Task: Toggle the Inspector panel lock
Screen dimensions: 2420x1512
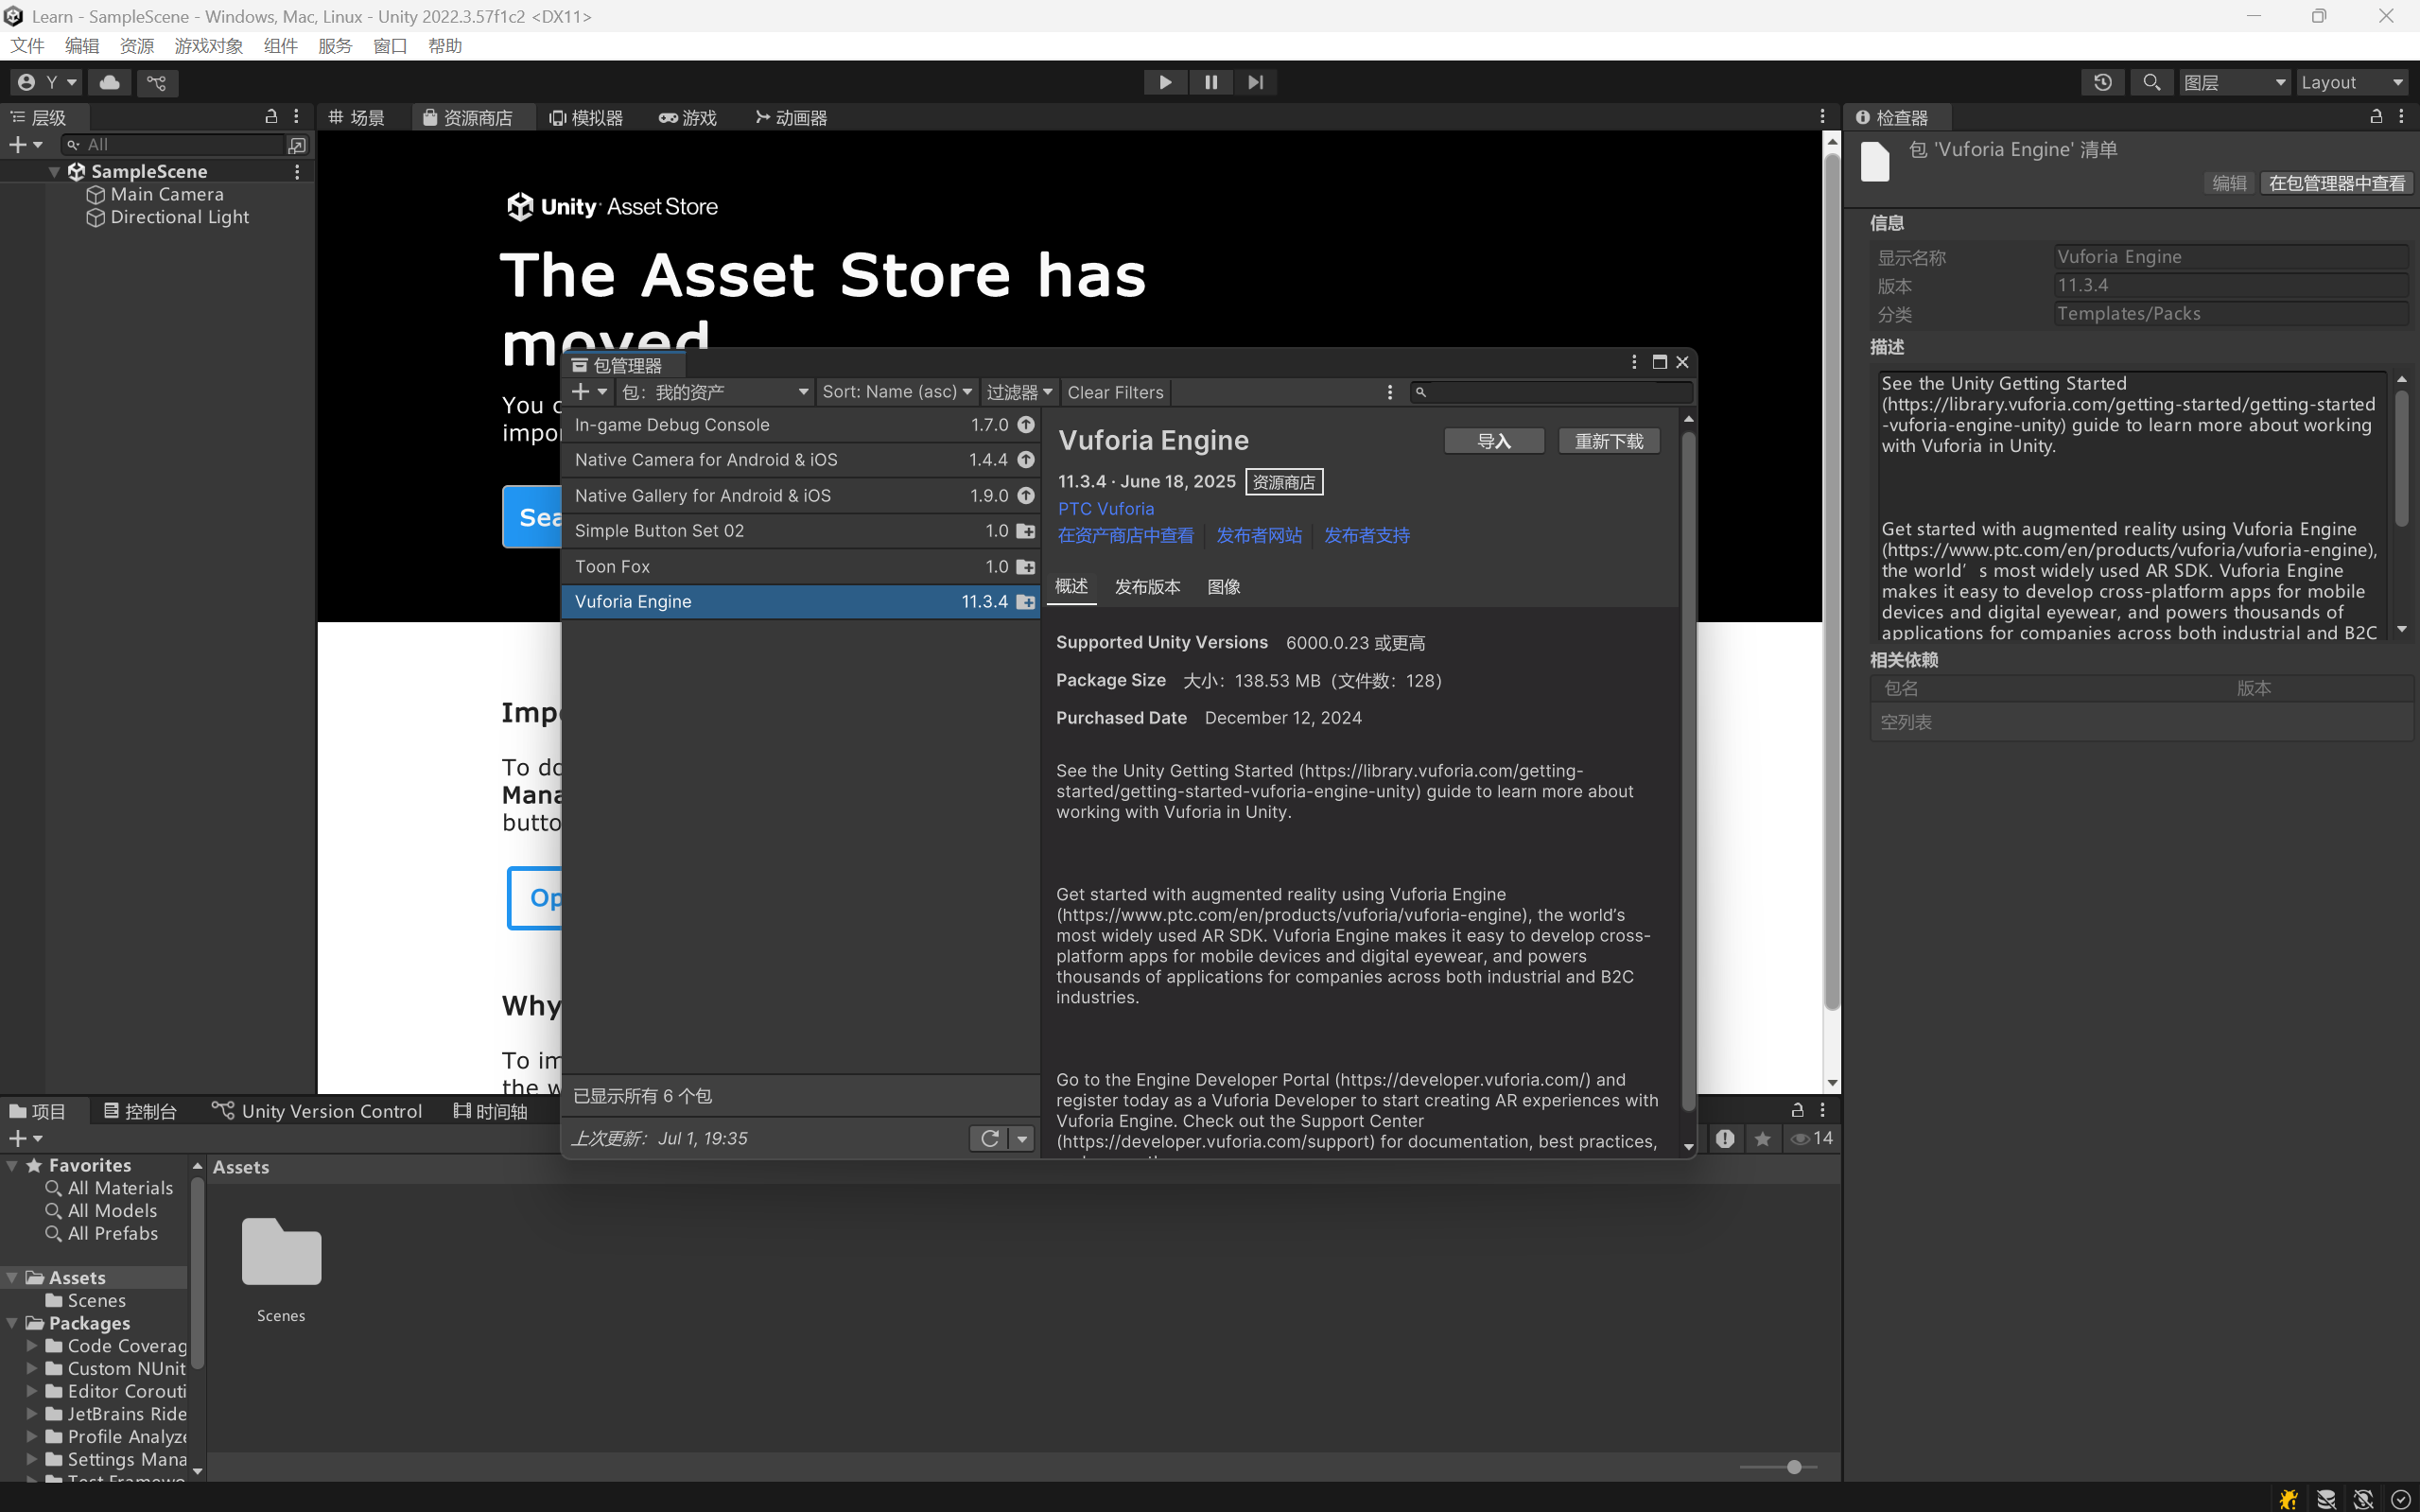Action: coord(2376,117)
